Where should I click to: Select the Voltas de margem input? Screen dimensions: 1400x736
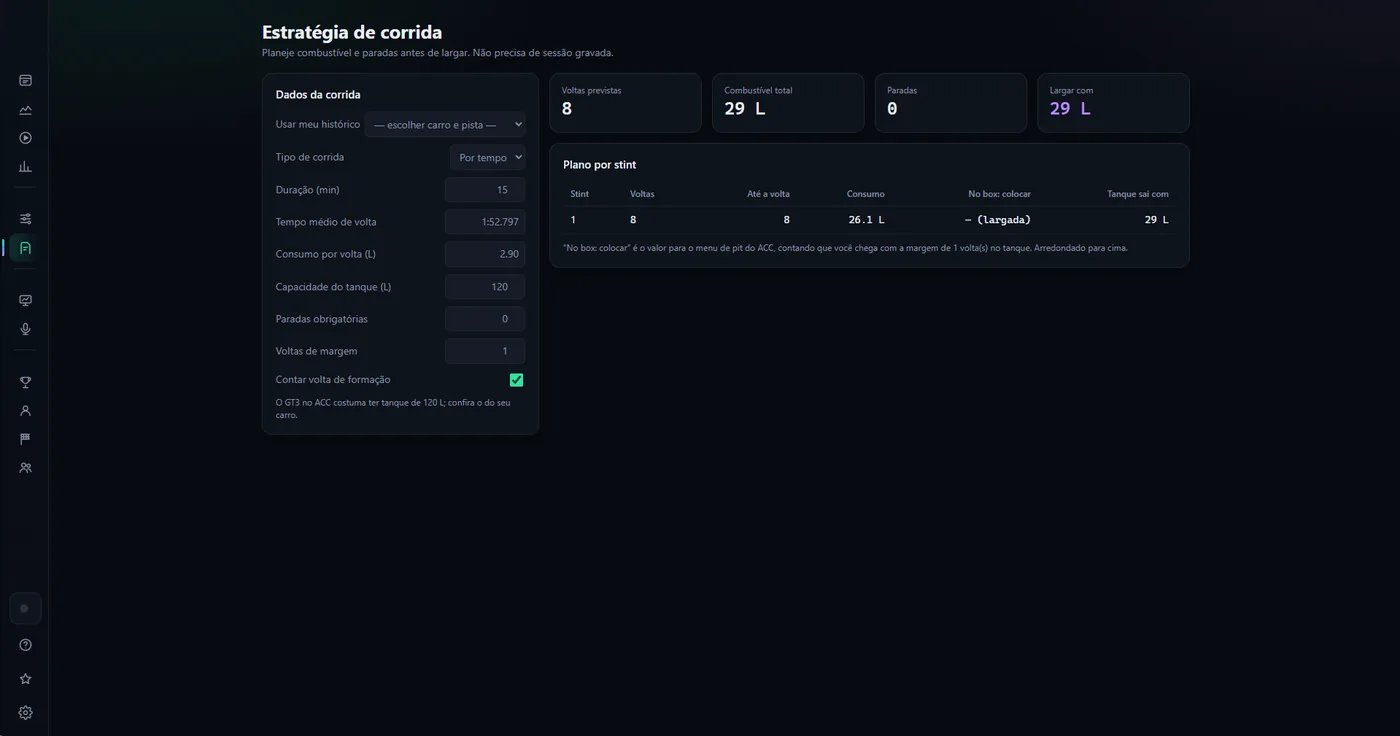click(x=485, y=351)
